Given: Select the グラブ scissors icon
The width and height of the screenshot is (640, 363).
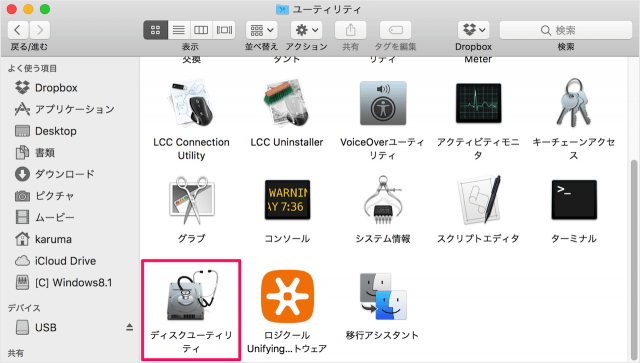Looking at the screenshot, I should [191, 200].
